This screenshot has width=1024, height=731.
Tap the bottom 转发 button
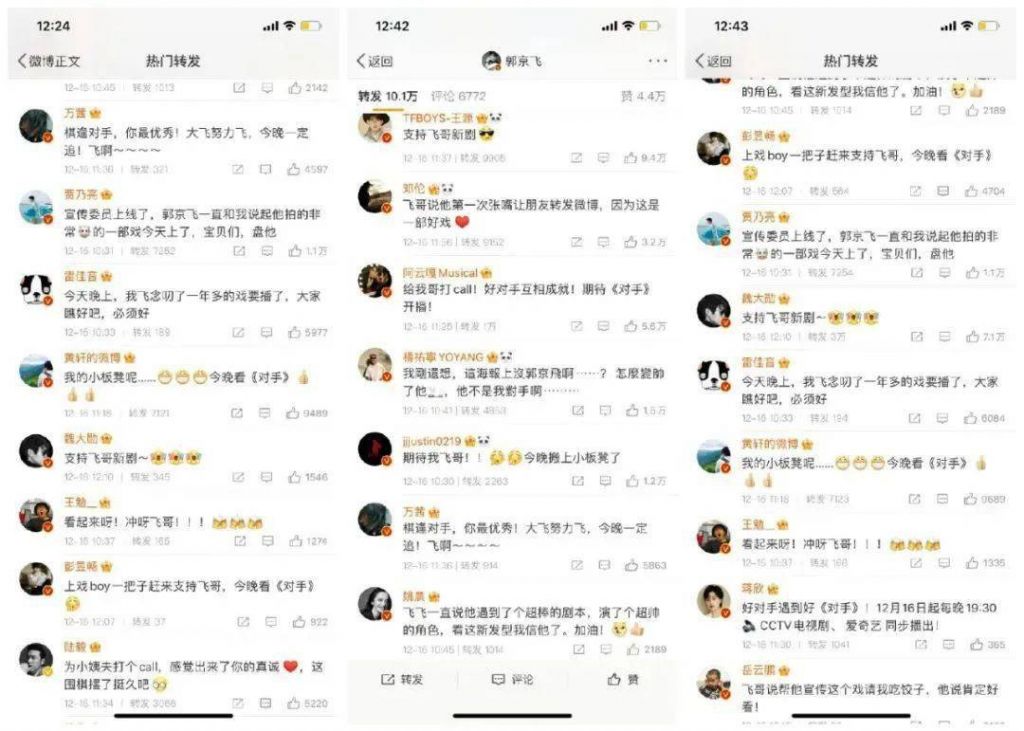[x=402, y=680]
